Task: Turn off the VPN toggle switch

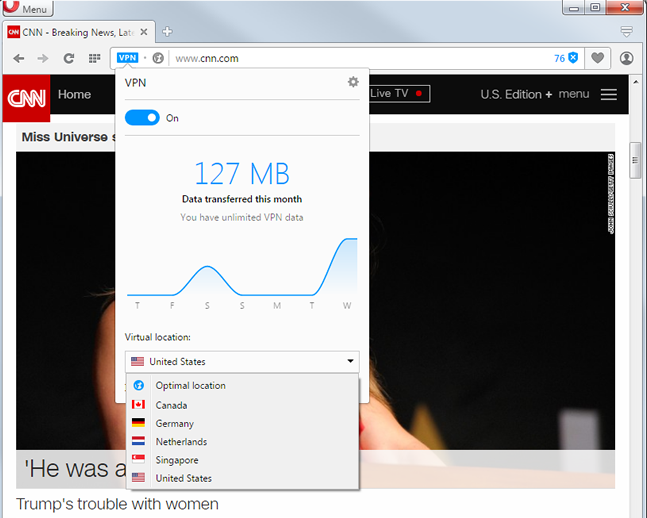Action: (x=142, y=118)
